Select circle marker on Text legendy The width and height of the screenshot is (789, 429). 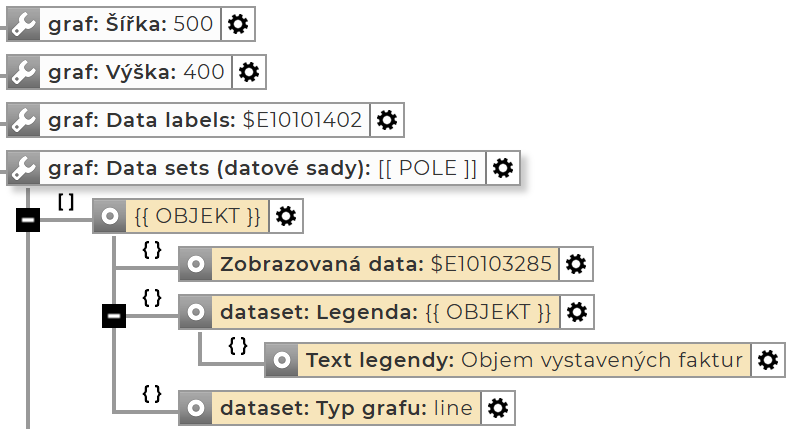pyautogui.click(x=283, y=360)
